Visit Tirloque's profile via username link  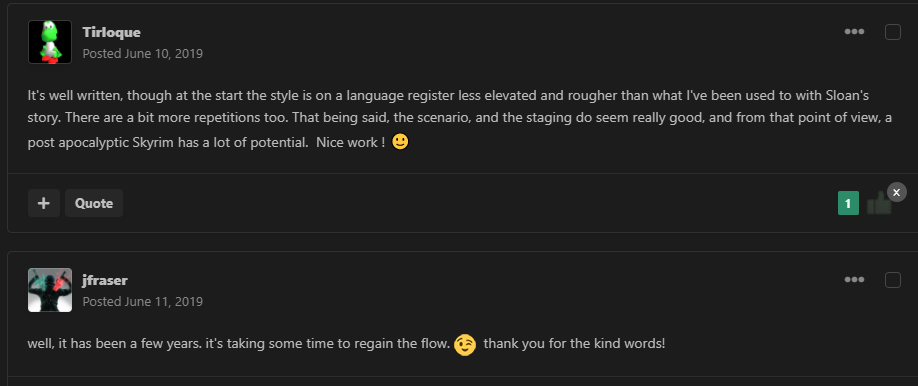111,32
